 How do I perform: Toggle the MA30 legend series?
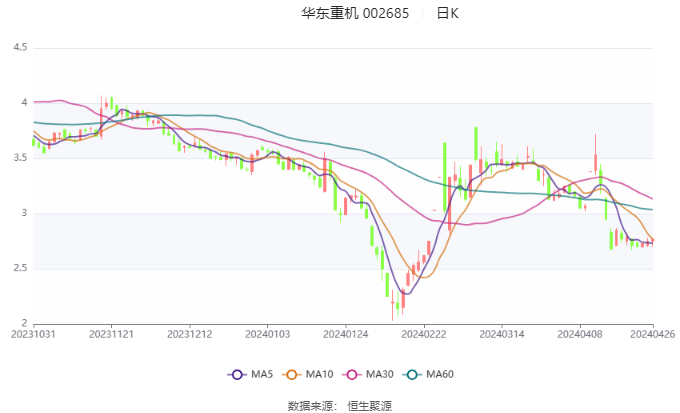(x=368, y=374)
